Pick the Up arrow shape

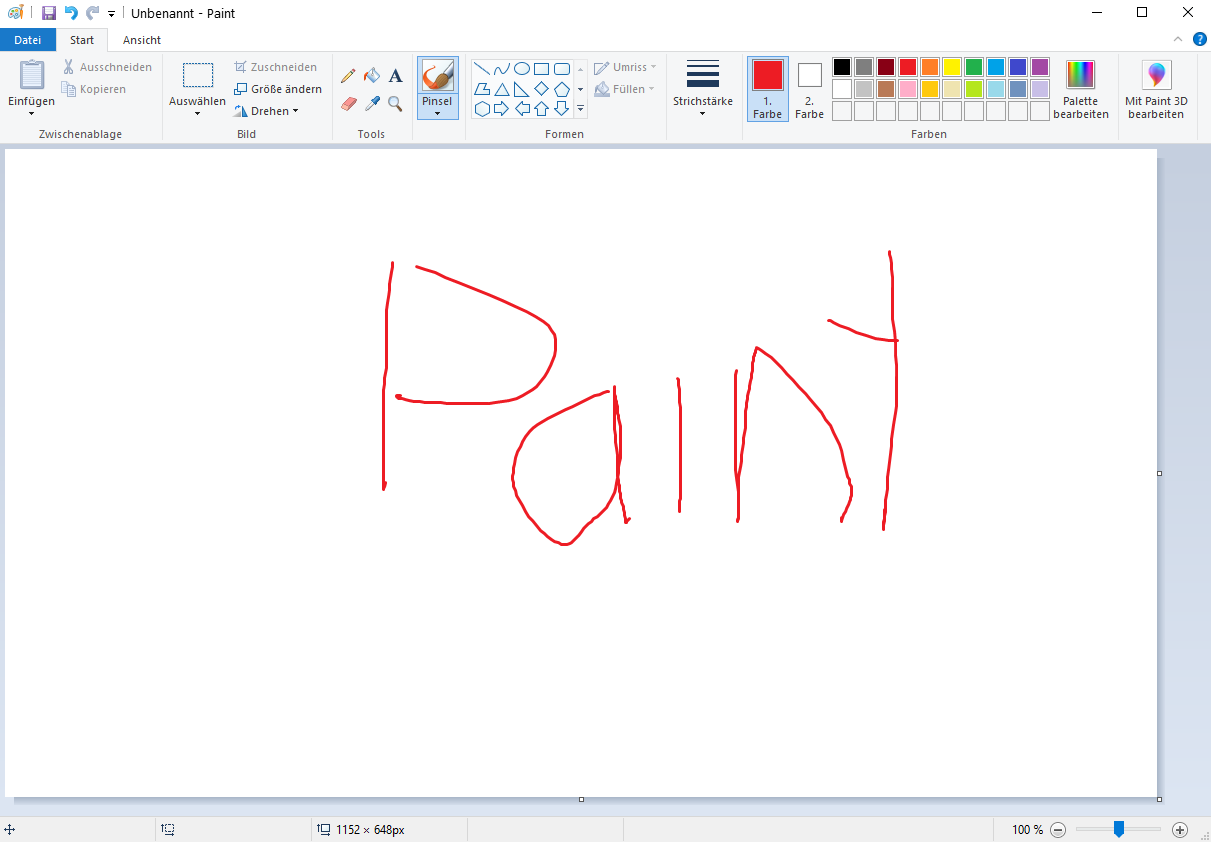tap(541, 109)
